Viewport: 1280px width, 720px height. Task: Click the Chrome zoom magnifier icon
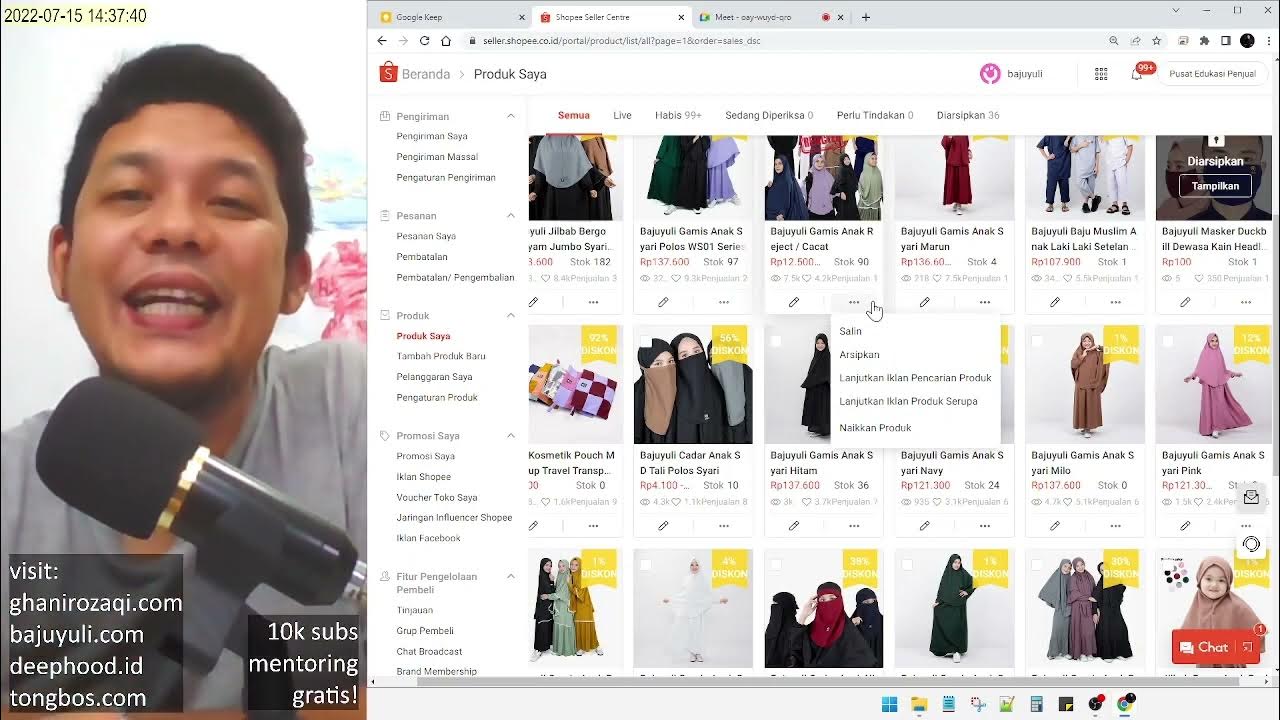pos(1114,41)
